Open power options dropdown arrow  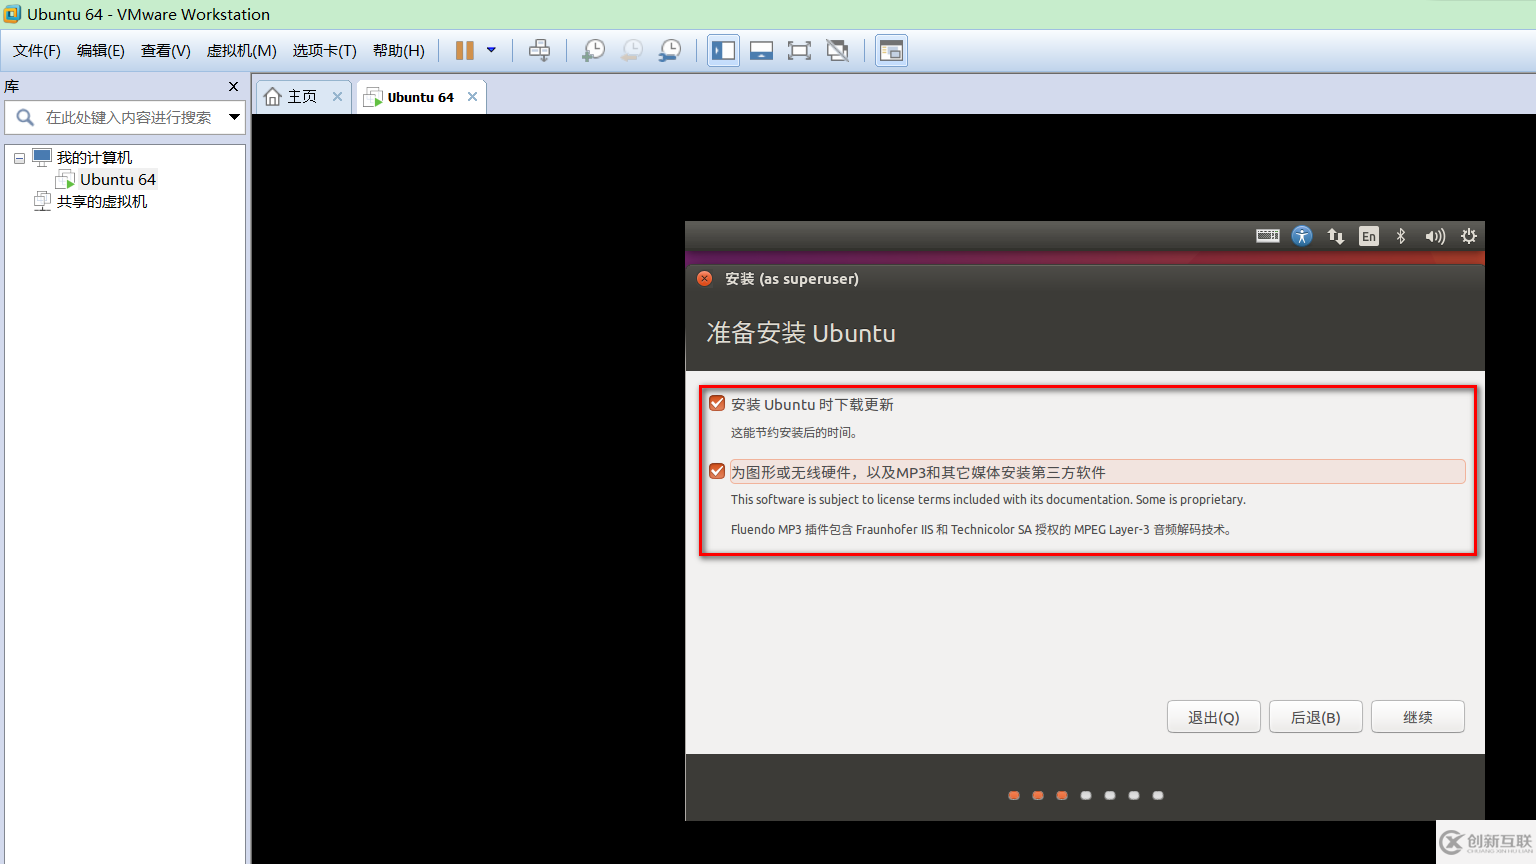tap(491, 50)
